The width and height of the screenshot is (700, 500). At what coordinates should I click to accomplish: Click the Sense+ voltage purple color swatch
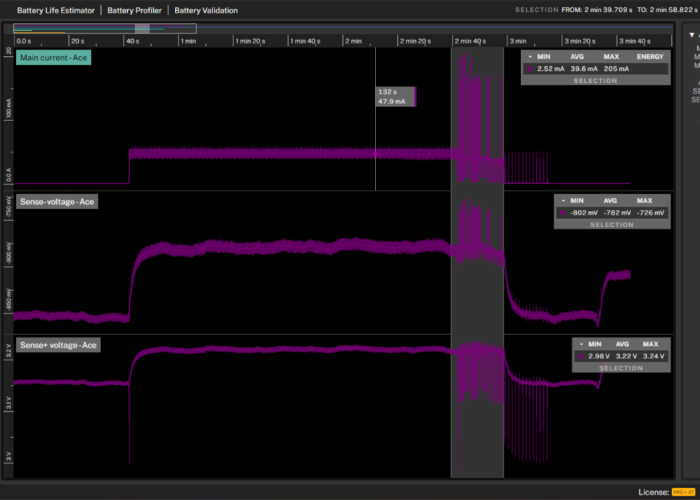580,356
